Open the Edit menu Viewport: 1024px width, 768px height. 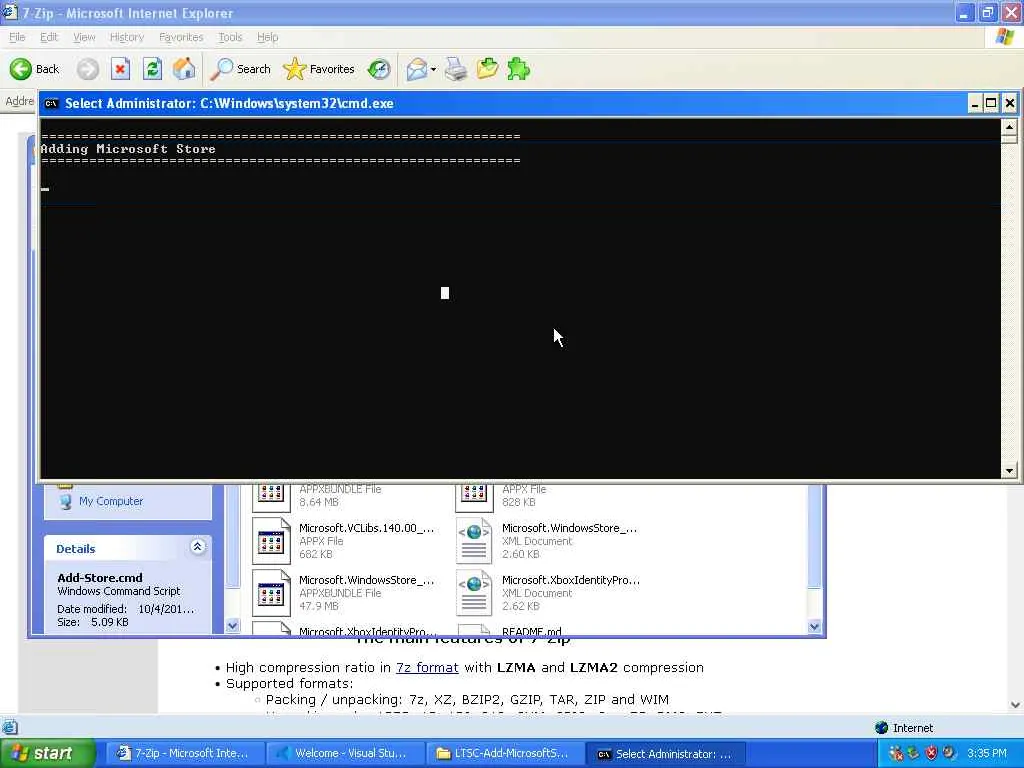pos(49,37)
